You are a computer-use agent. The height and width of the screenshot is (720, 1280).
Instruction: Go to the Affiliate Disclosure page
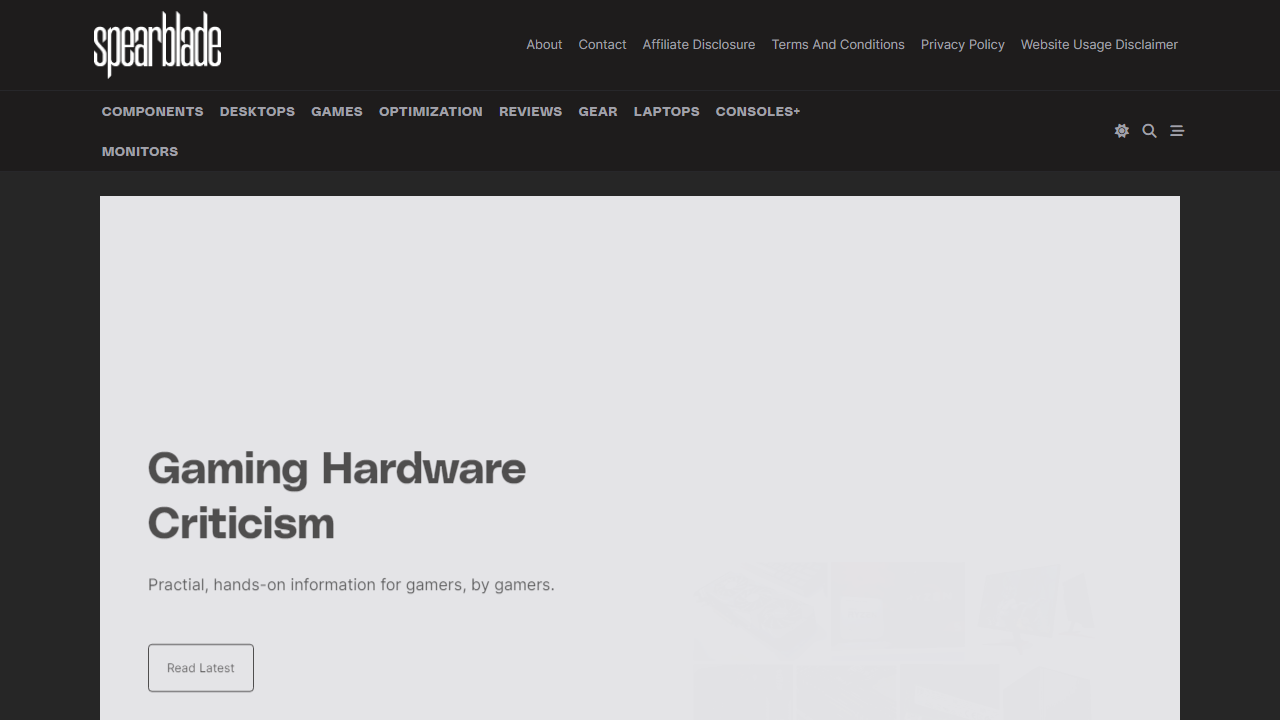[698, 44]
